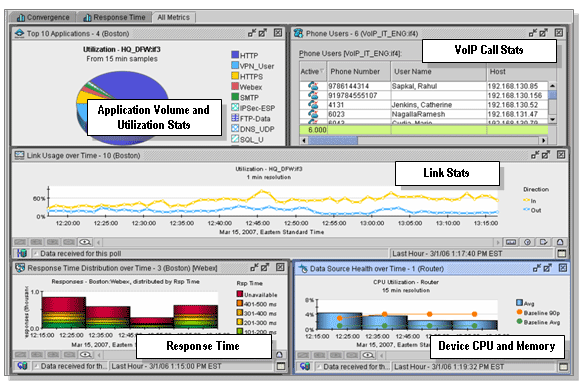
Task: Click the status icon in Data Source Health status bar
Action: tap(305, 367)
